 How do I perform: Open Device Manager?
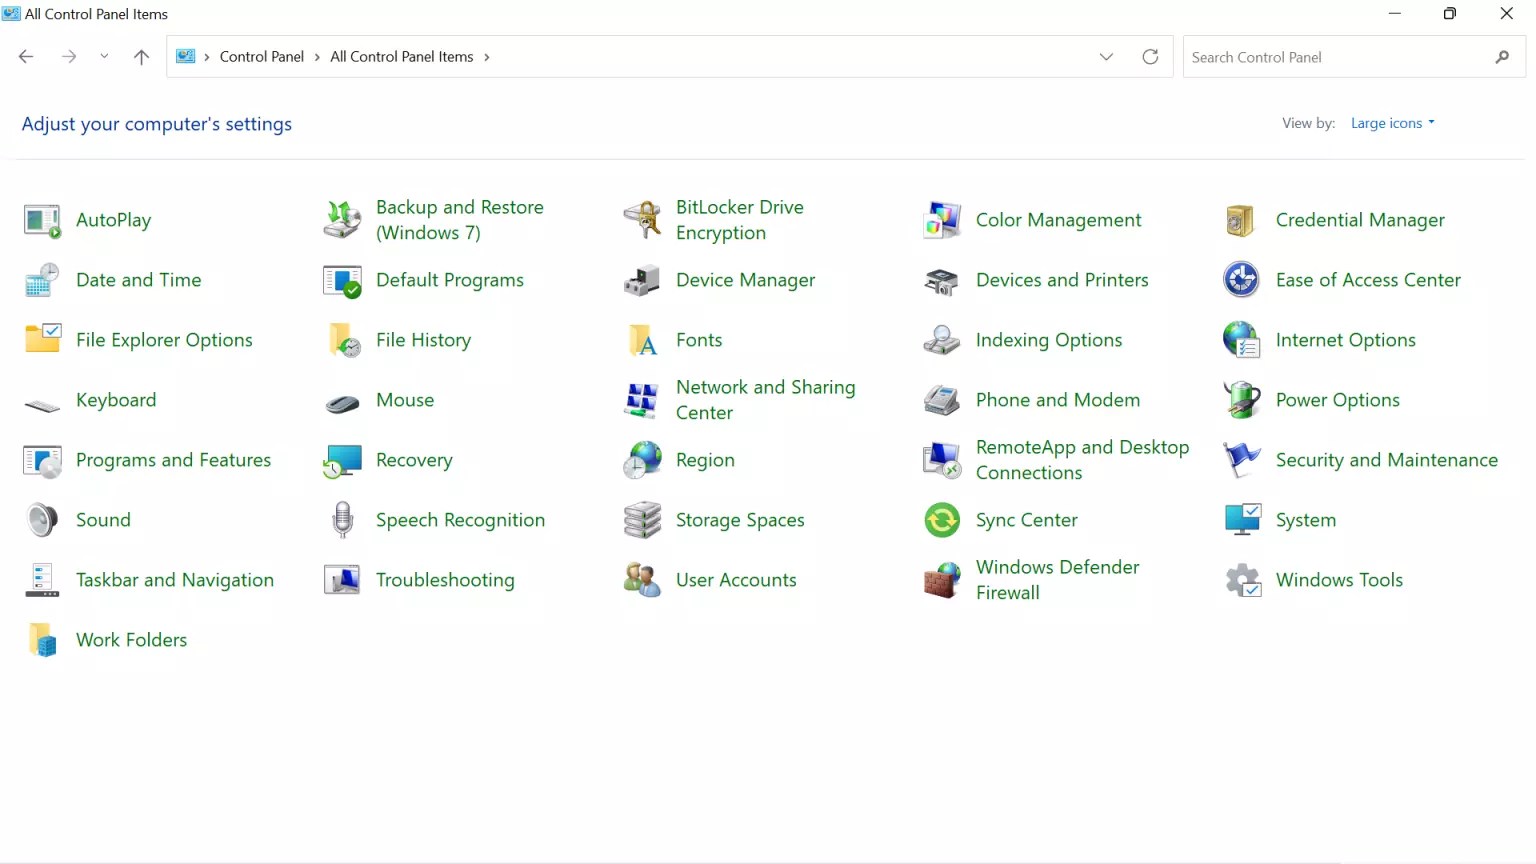pos(744,280)
